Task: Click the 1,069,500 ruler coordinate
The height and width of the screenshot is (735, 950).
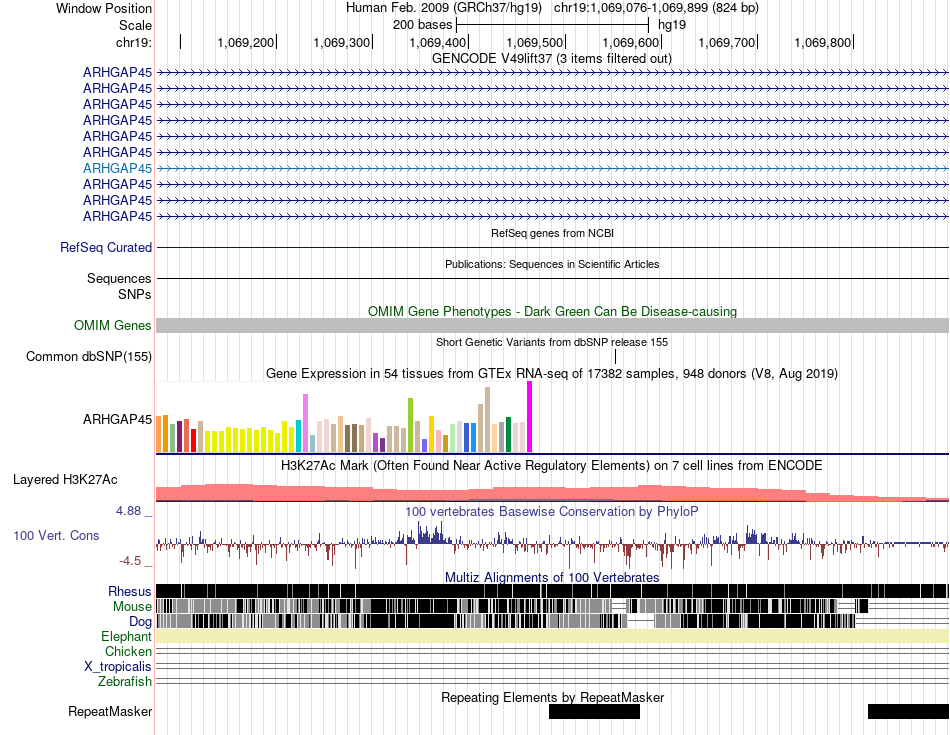Action: coord(534,42)
